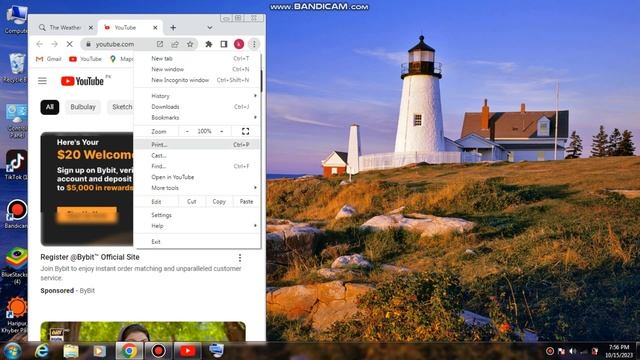Select the Sketch filter chip
Screen dimensions: 640x360
121,107
